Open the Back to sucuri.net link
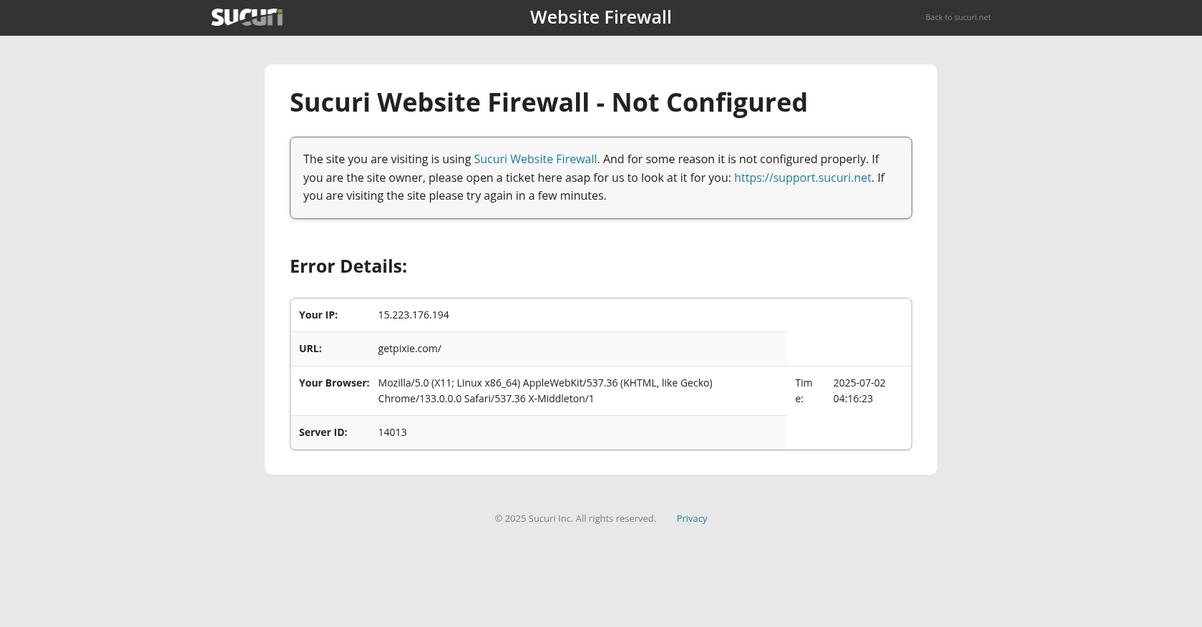The width and height of the screenshot is (1202, 627). (958, 17)
